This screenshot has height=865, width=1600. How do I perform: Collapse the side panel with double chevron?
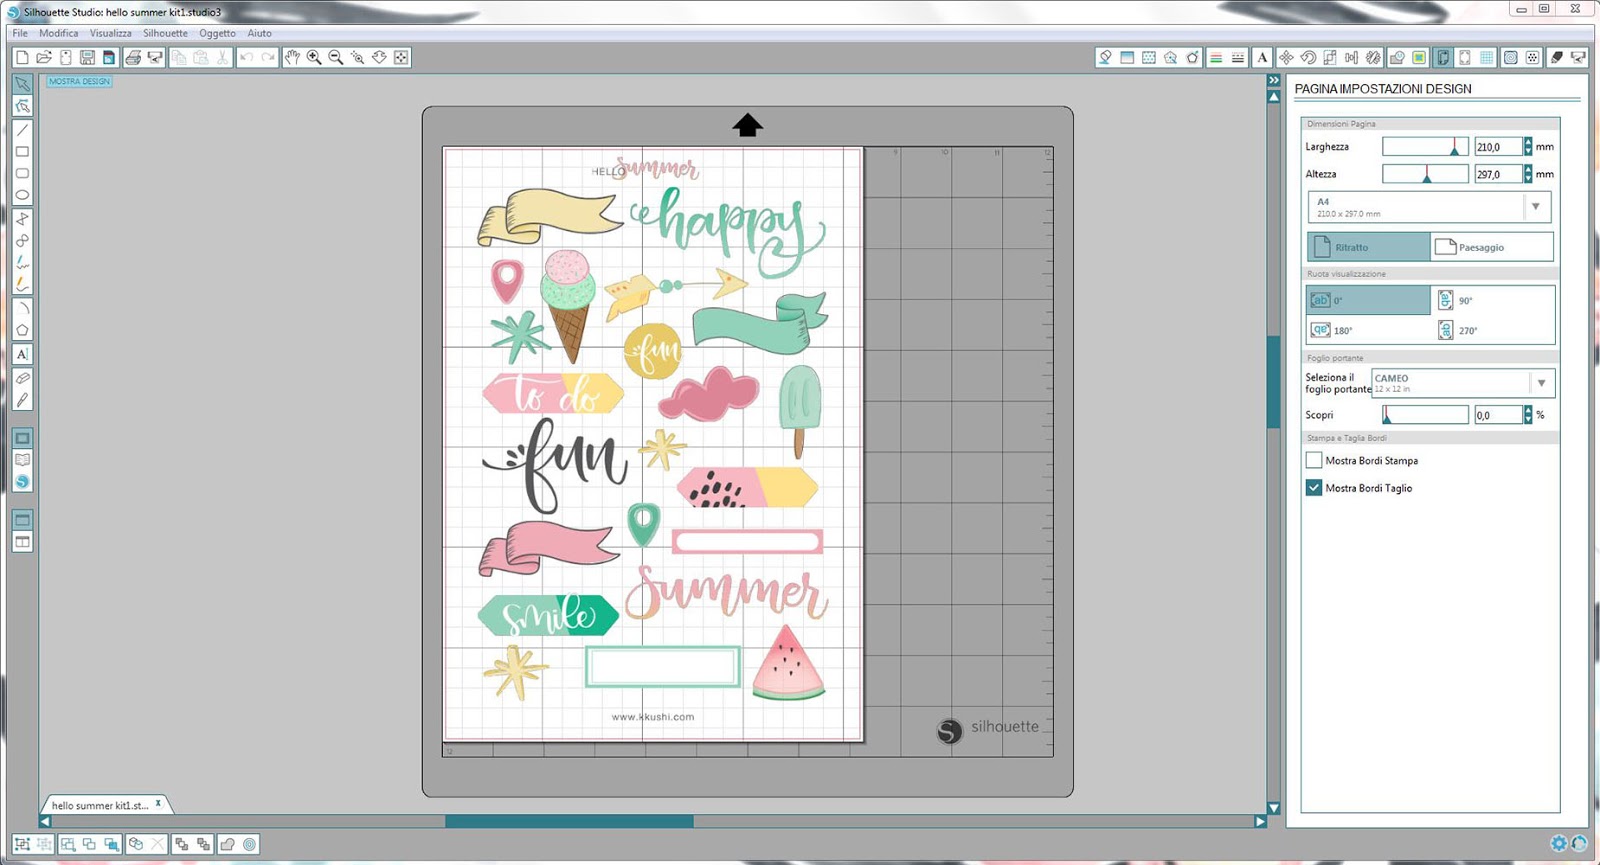point(1273,80)
